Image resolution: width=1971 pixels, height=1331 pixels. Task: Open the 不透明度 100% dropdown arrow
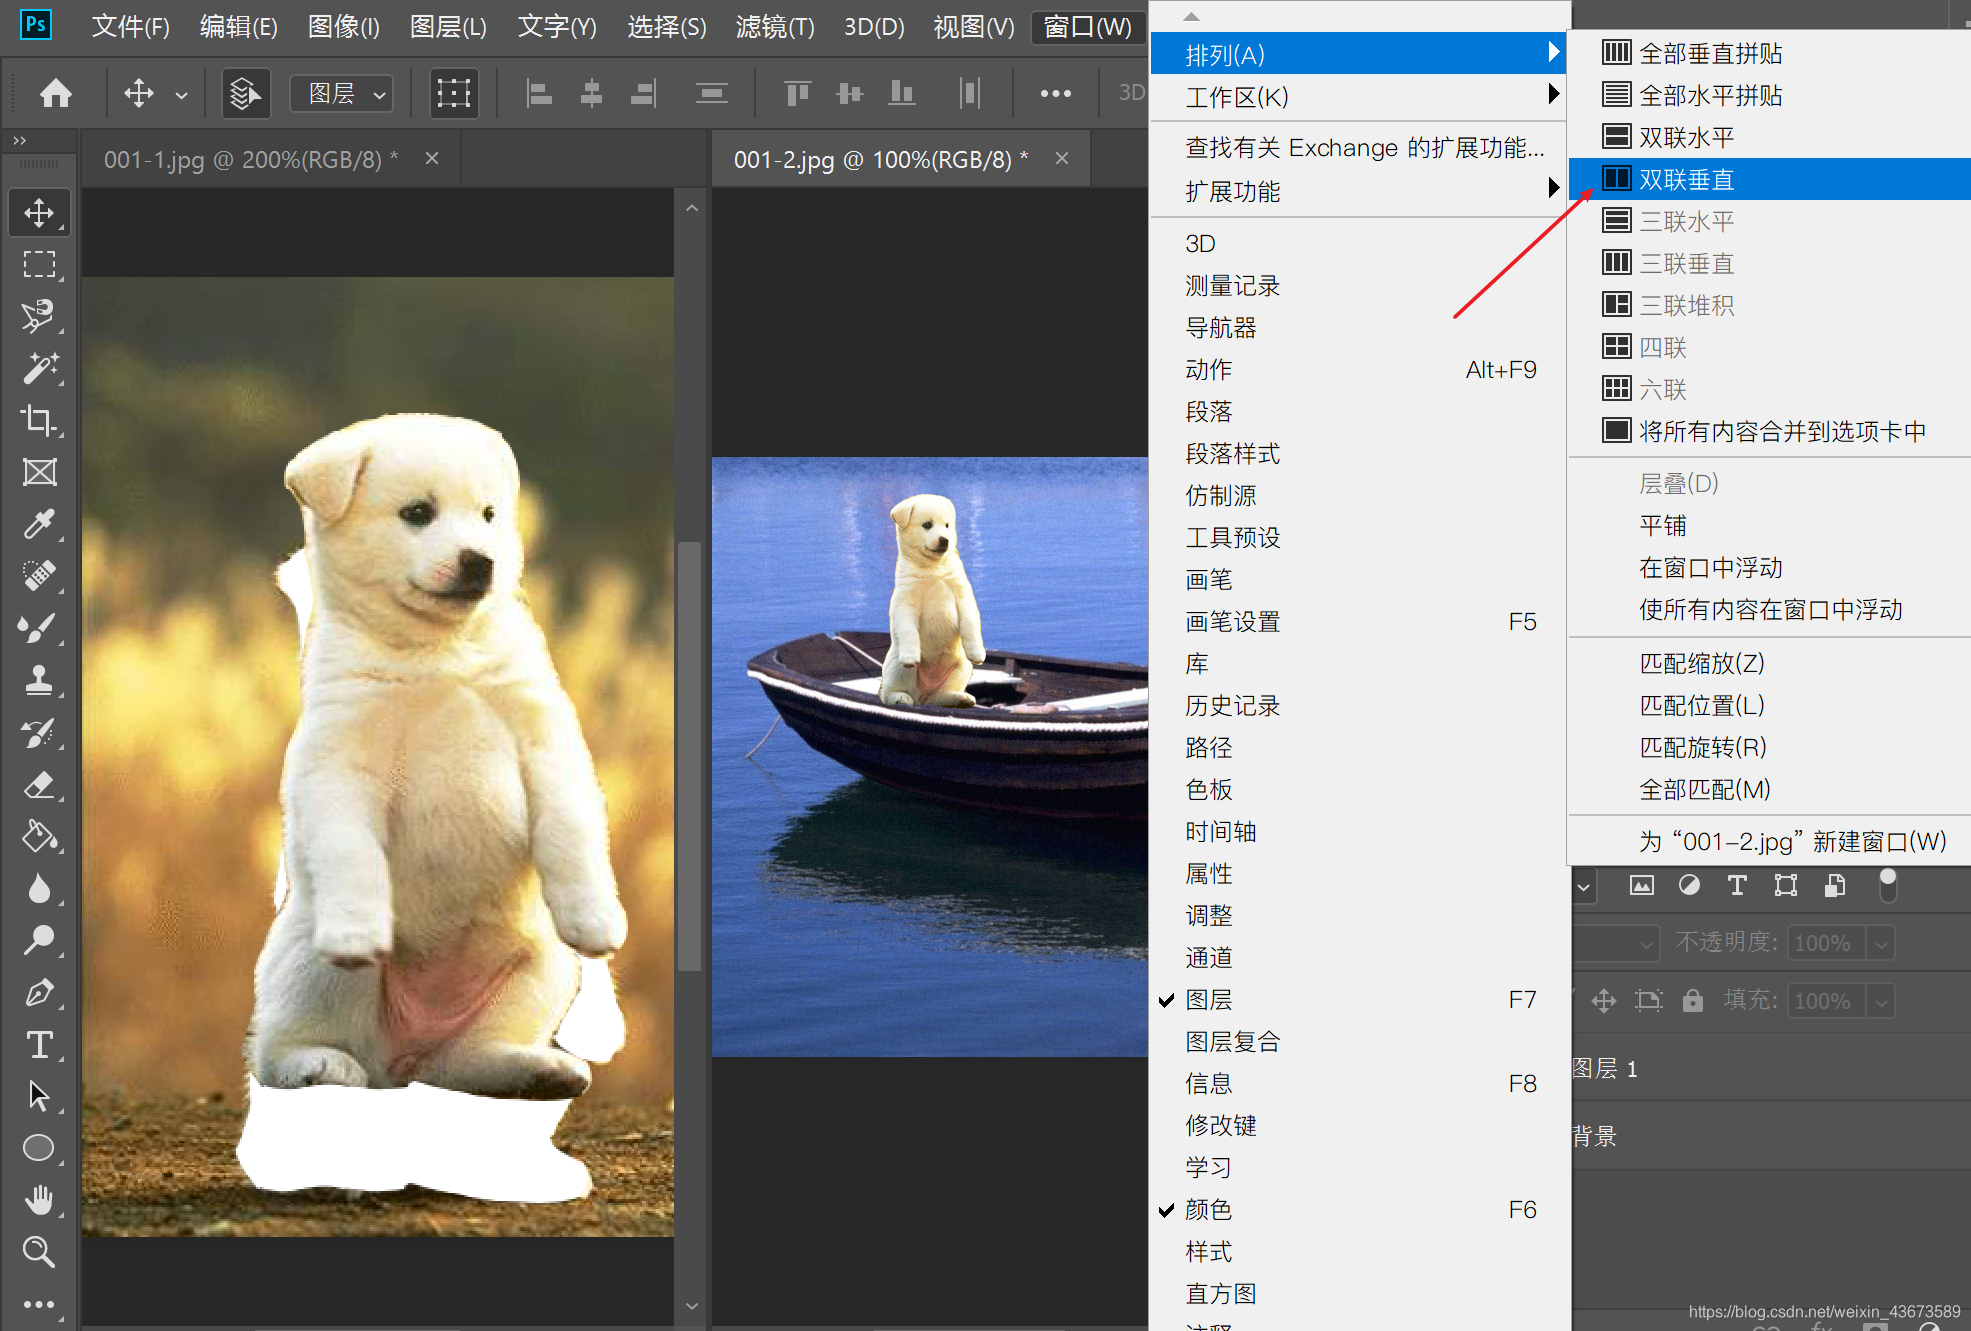click(1881, 943)
